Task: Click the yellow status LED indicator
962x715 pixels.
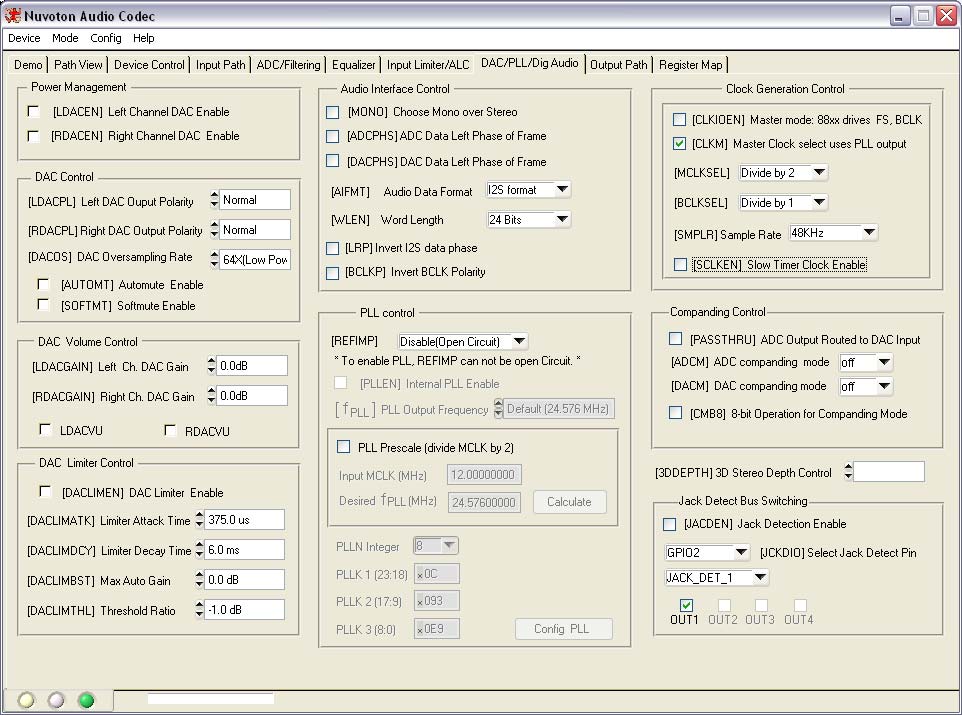Action: coord(27,699)
